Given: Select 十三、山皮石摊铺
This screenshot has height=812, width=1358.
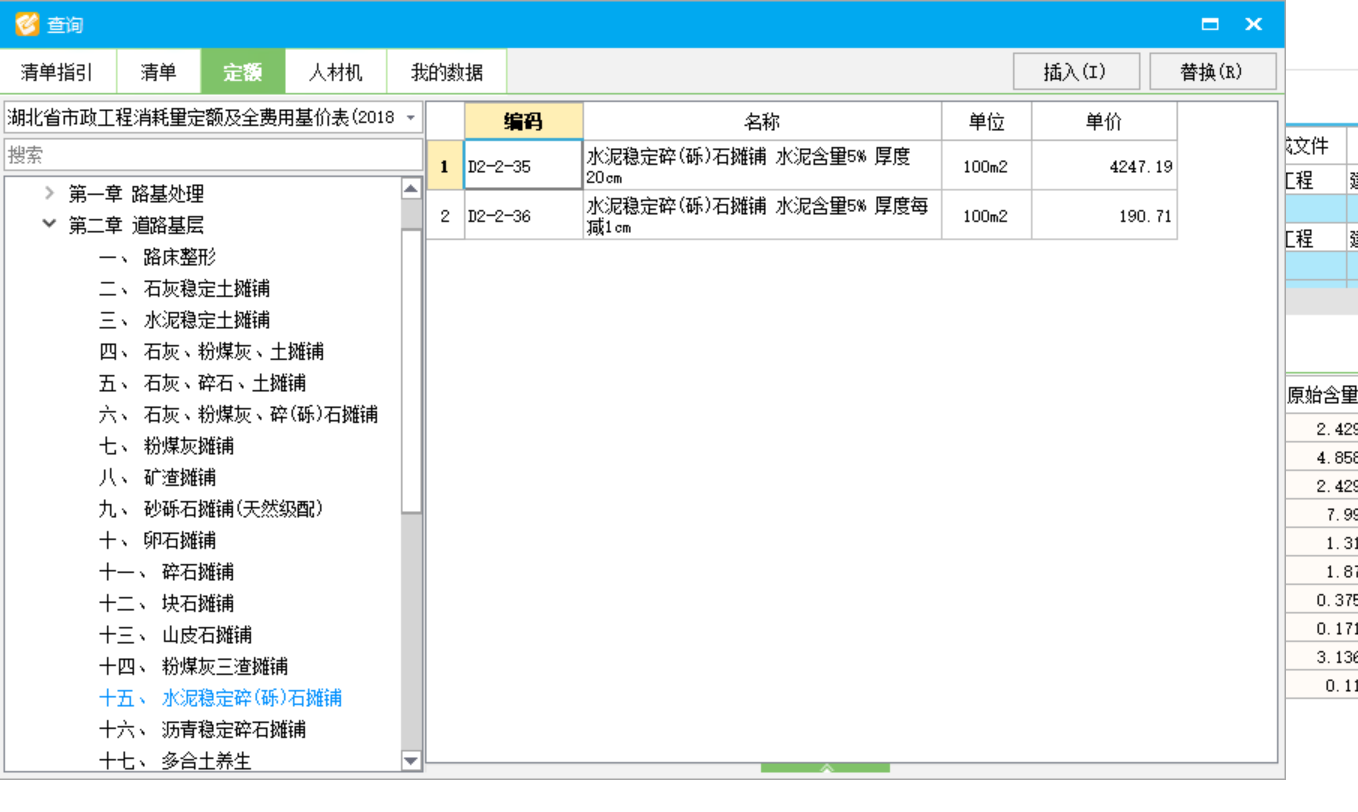Looking at the screenshot, I should click(175, 635).
